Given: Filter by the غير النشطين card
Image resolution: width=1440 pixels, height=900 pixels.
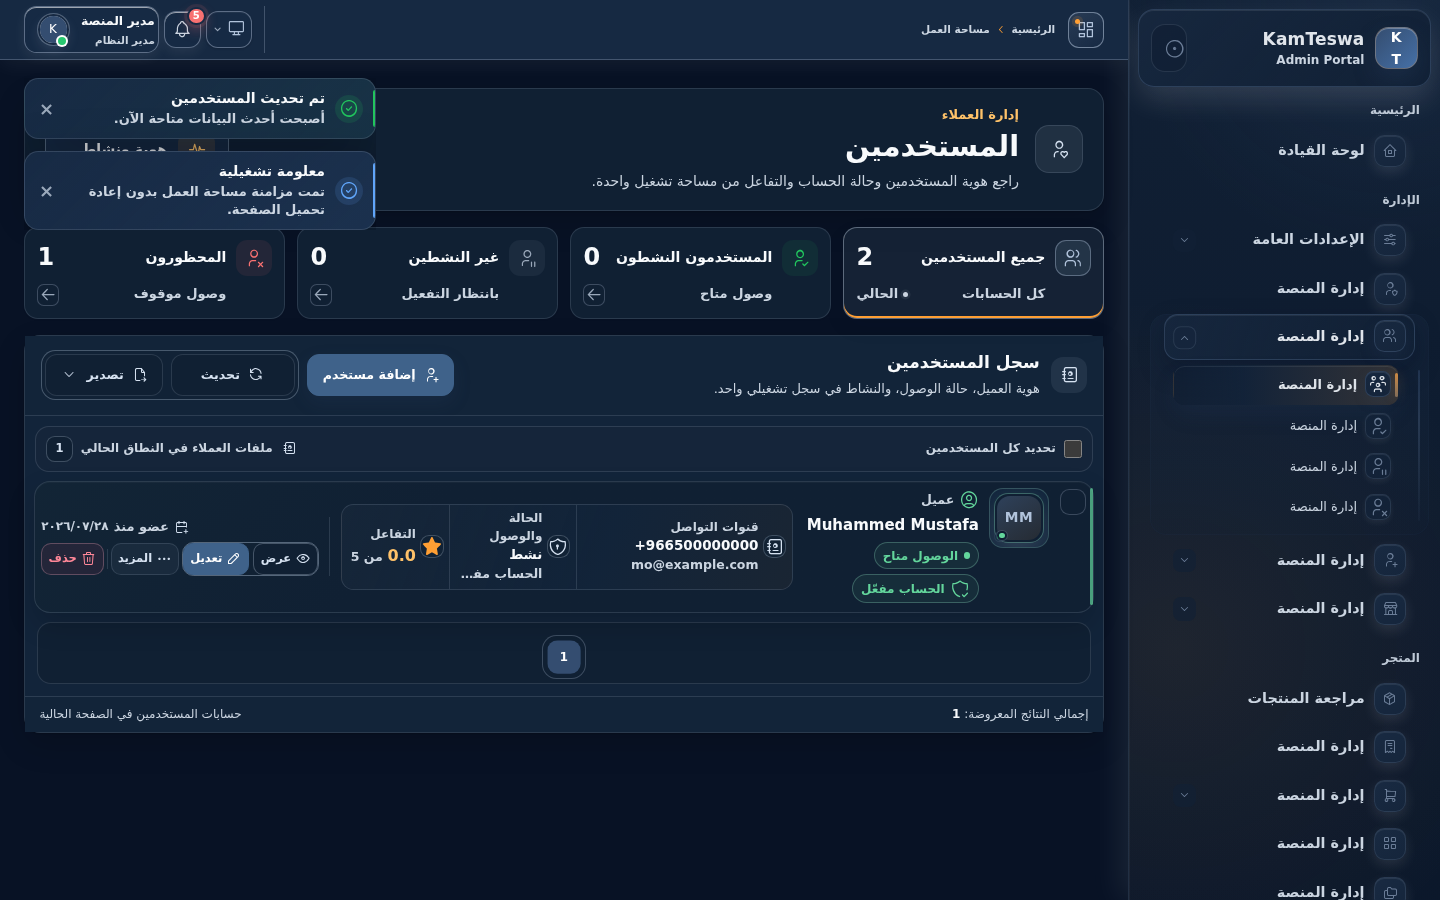Looking at the screenshot, I should (427, 273).
